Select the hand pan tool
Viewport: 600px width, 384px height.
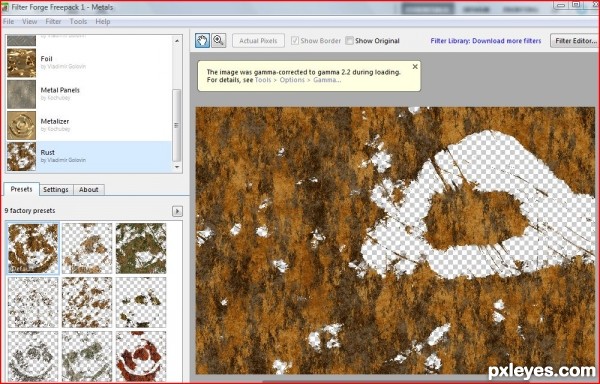[x=202, y=41]
